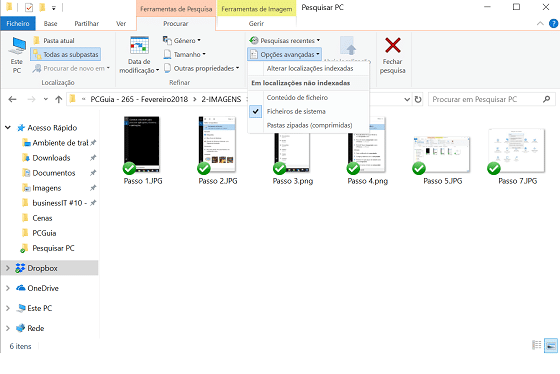
Task: Switch to the Ver ribbon tab
Action: click(x=121, y=24)
